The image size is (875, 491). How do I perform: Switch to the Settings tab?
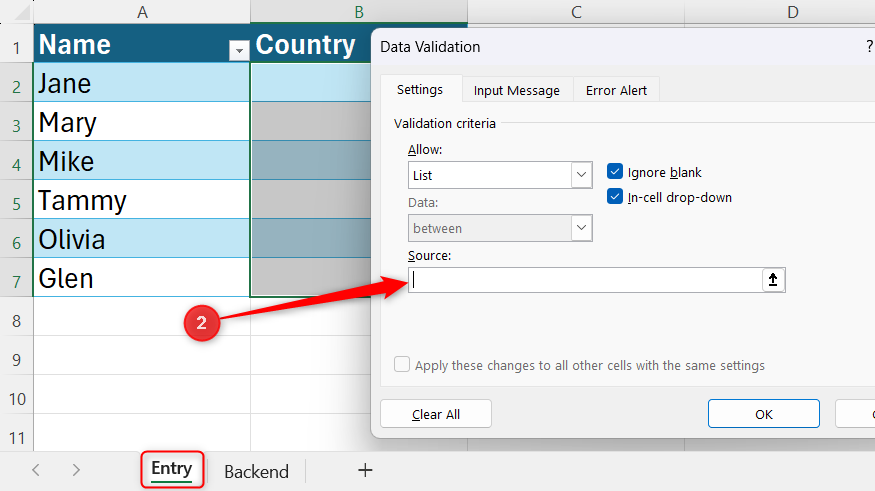coord(420,89)
